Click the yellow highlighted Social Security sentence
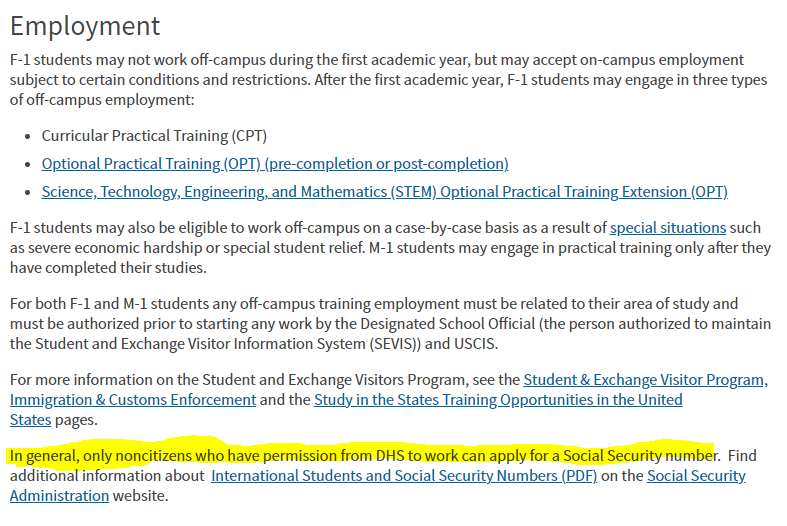The width and height of the screenshot is (787, 526). (360, 456)
